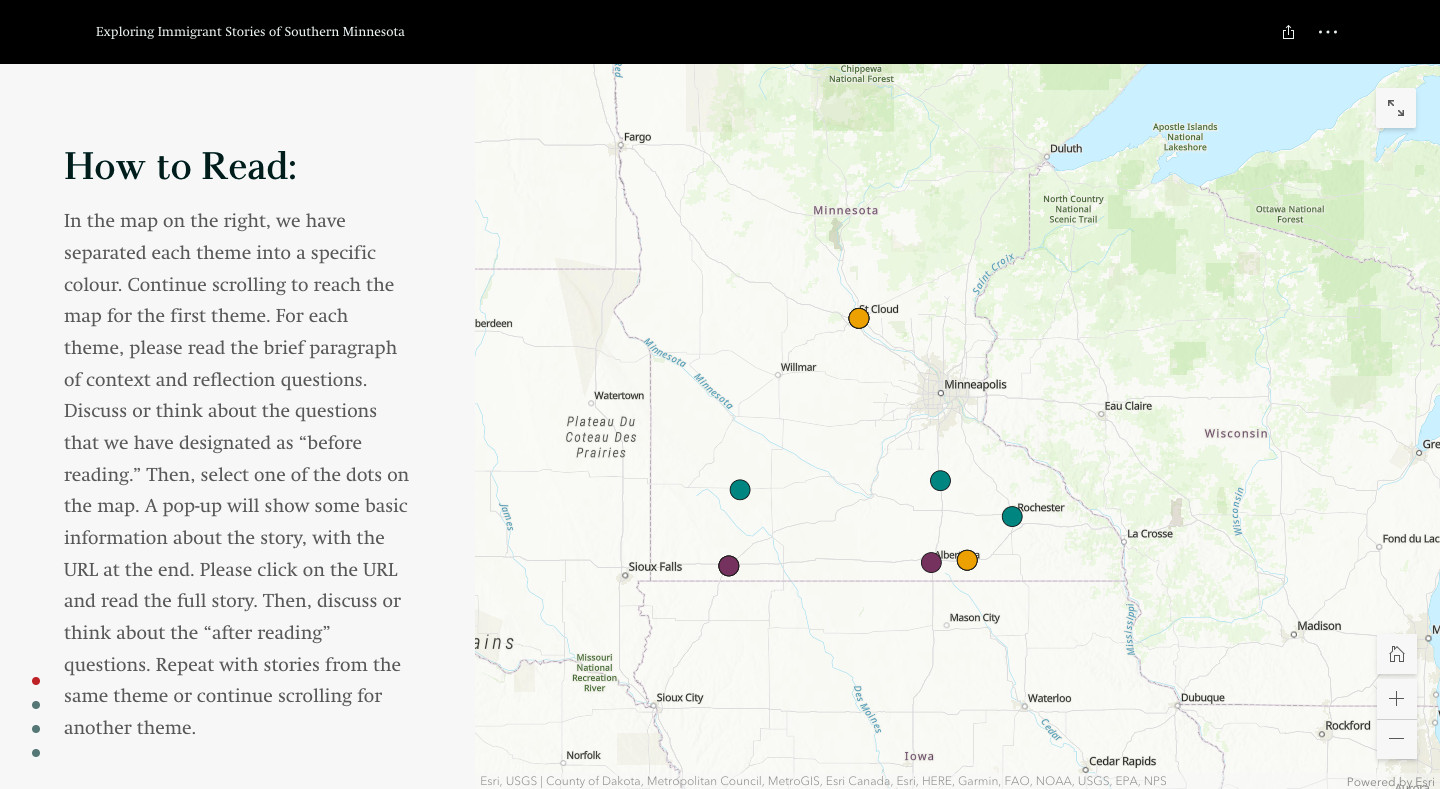1440x789 pixels.
Task: Select the orange marker near Albert Lea
Action: 967,560
